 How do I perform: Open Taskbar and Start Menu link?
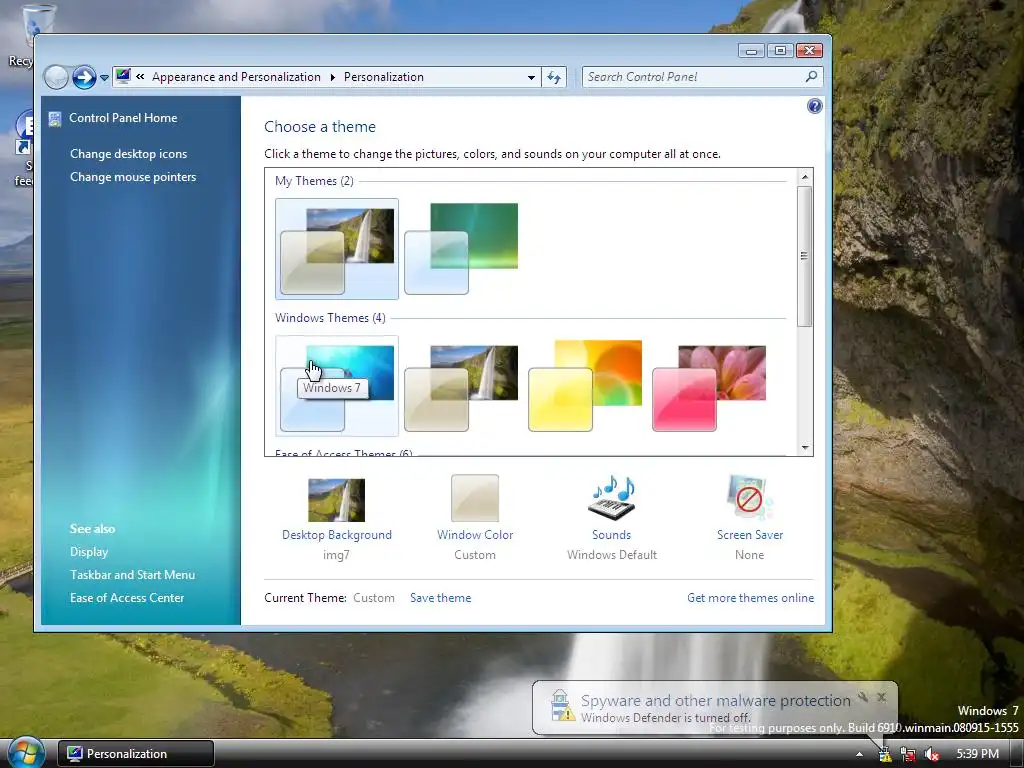[133, 575]
